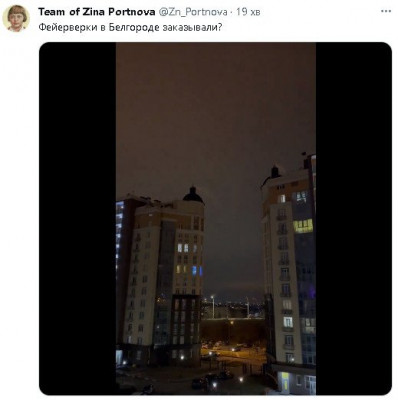The image size is (398, 400).
Task: Click the tweet text about Фейерверки в Белгороде
Action: (130, 27)
